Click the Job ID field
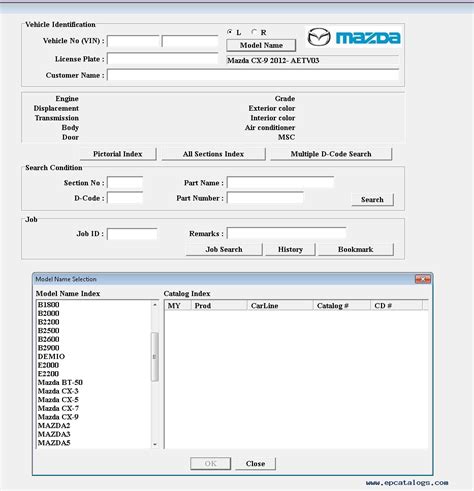This screenshot has width=474, height=491. coord(132,234)
